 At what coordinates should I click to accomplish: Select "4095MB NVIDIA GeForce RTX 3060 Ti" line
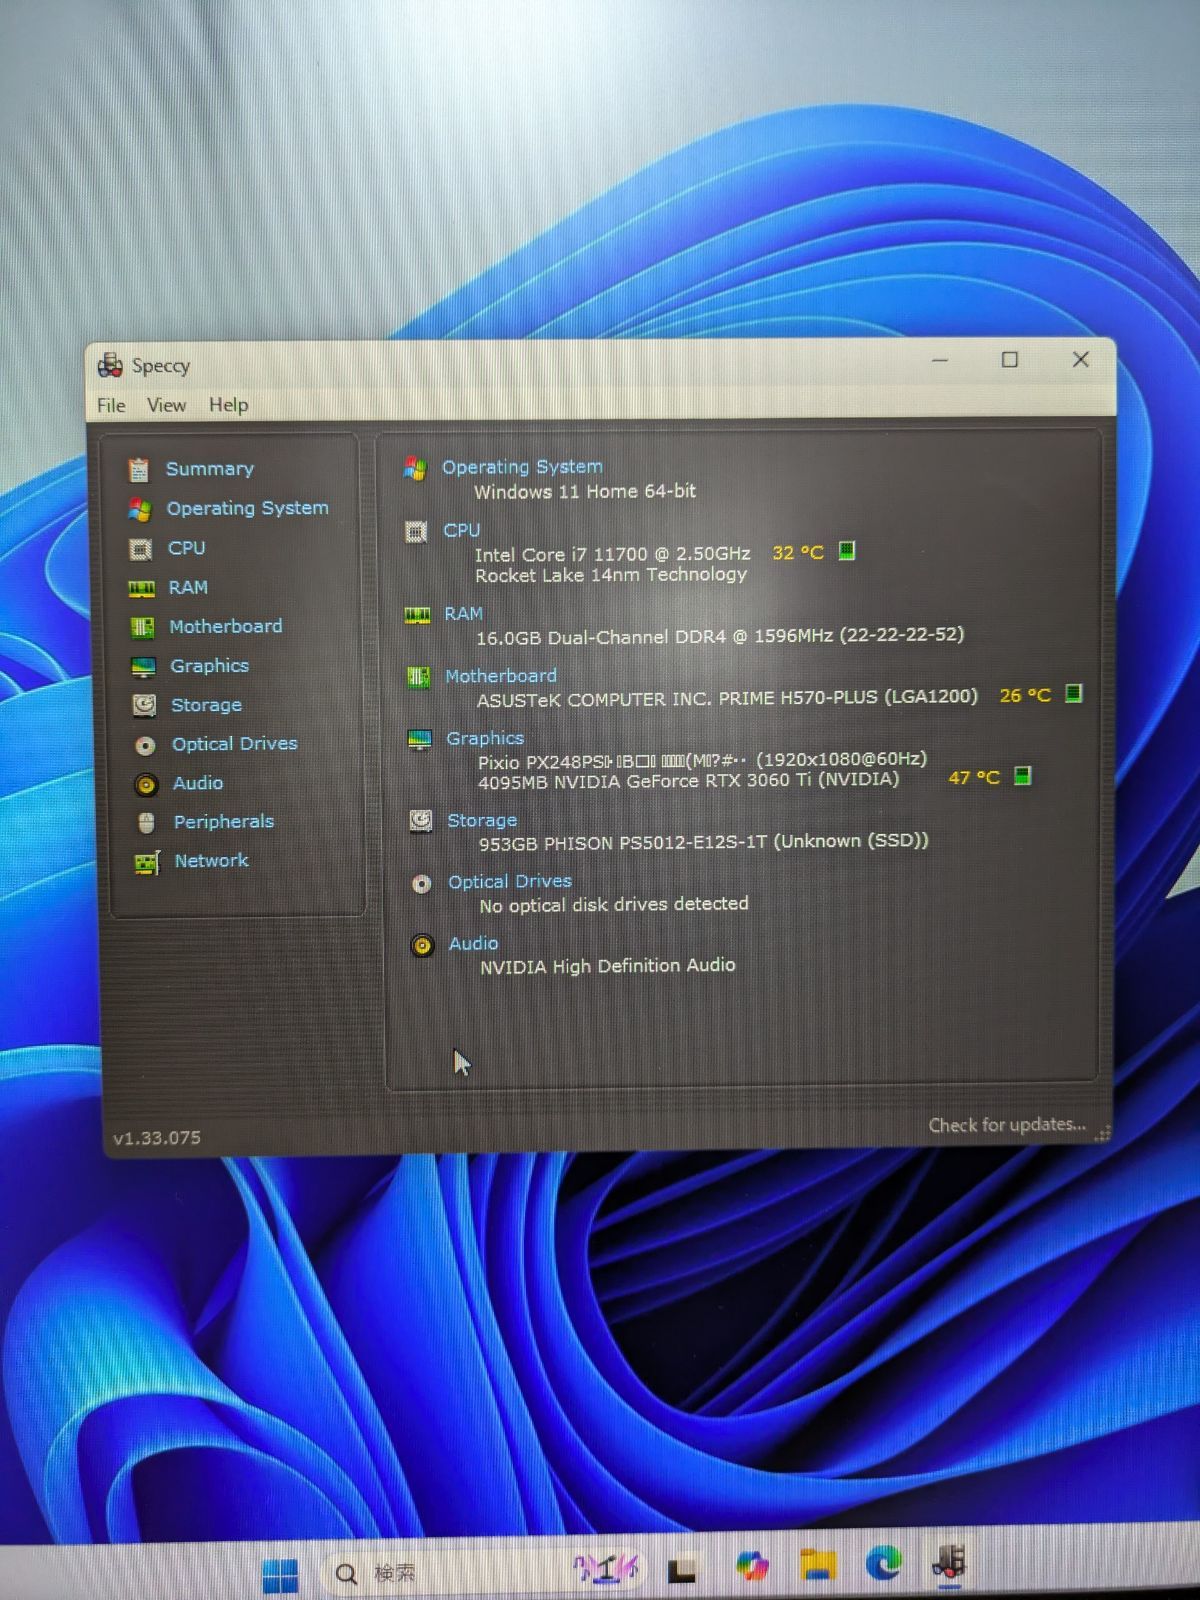(688, 780)
